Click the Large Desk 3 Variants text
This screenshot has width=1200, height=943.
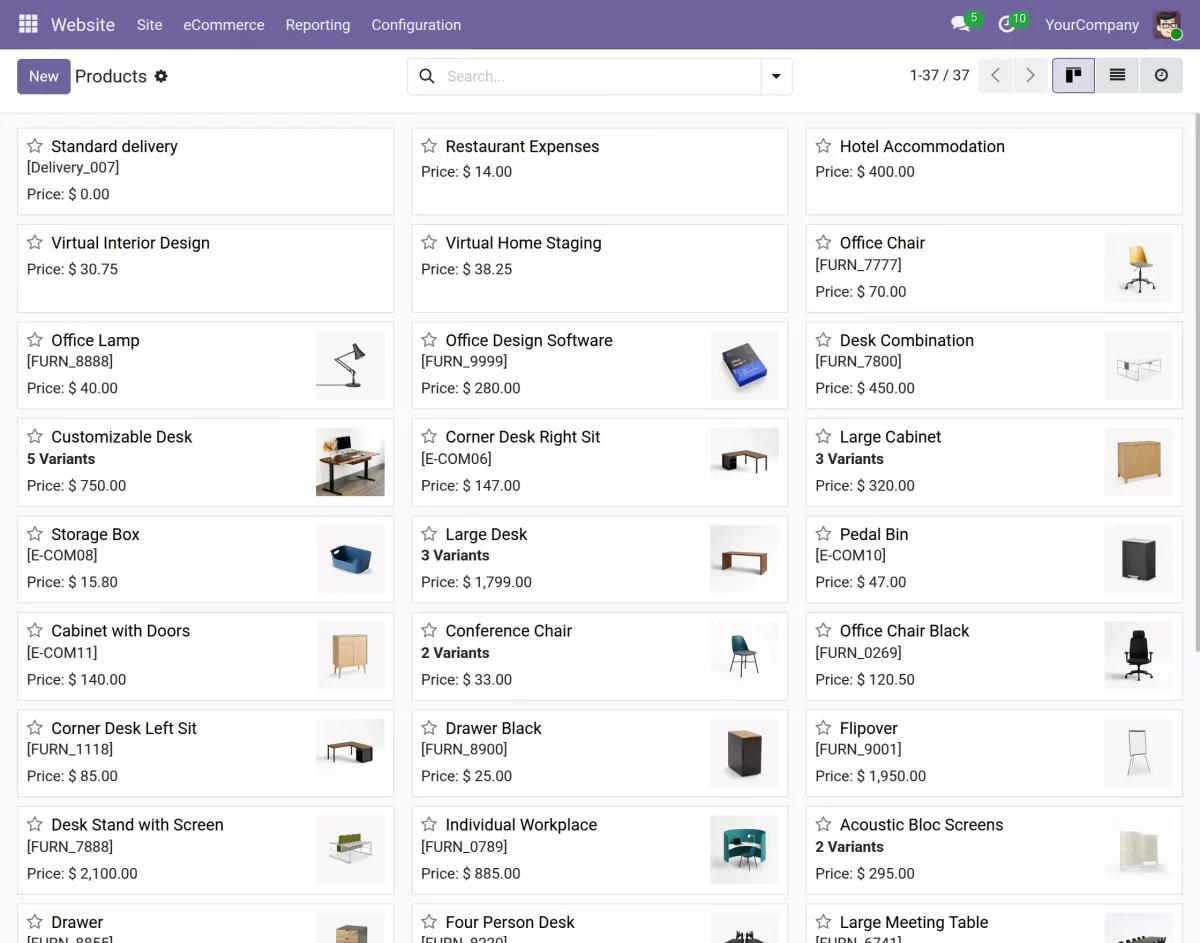pyautogui.click(x=455, y=555)
